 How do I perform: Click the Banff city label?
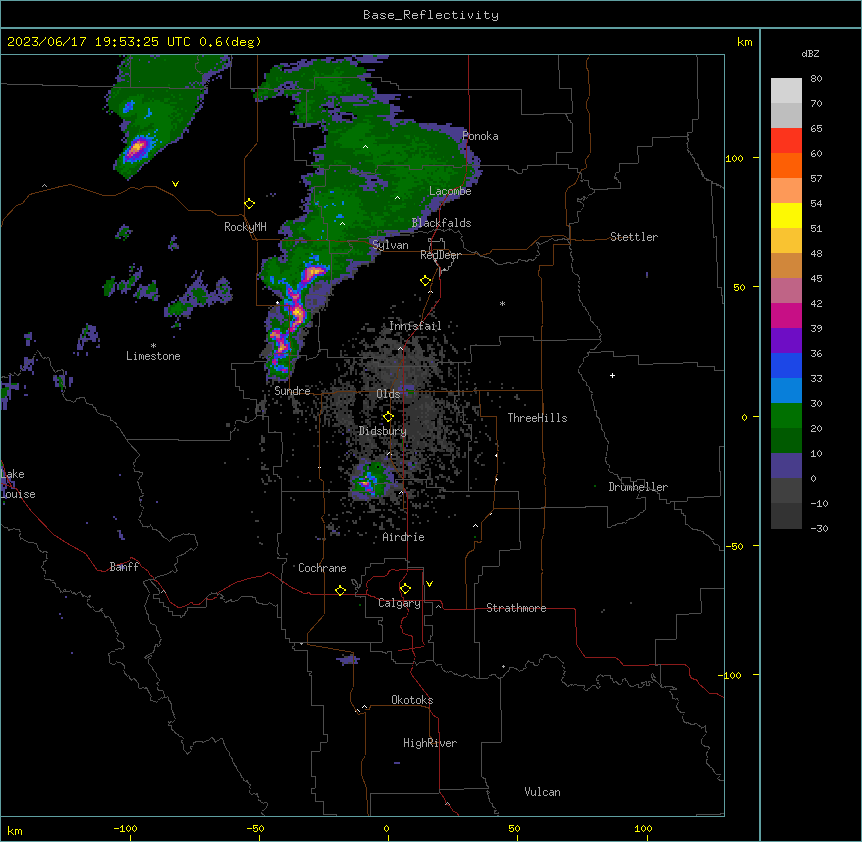[x=124, y=567]
